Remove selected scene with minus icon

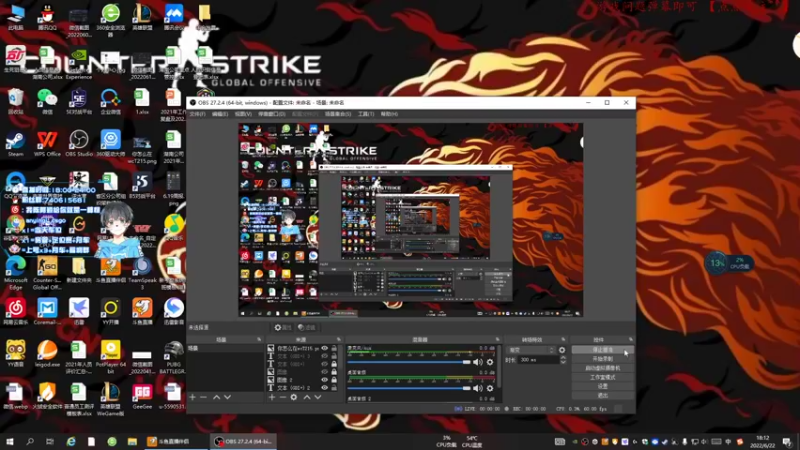point(204,397)
